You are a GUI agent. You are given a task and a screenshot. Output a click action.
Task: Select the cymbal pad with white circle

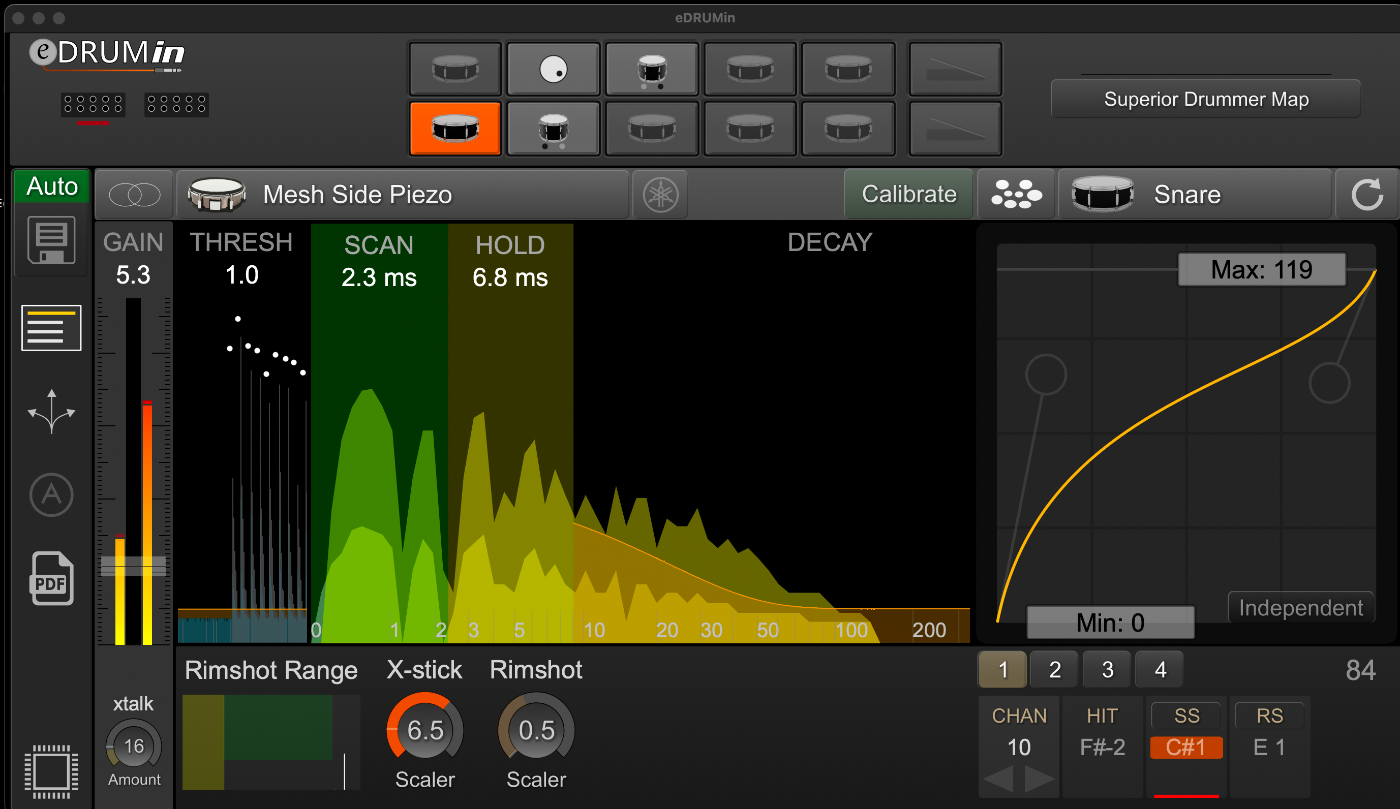point(553,69)
